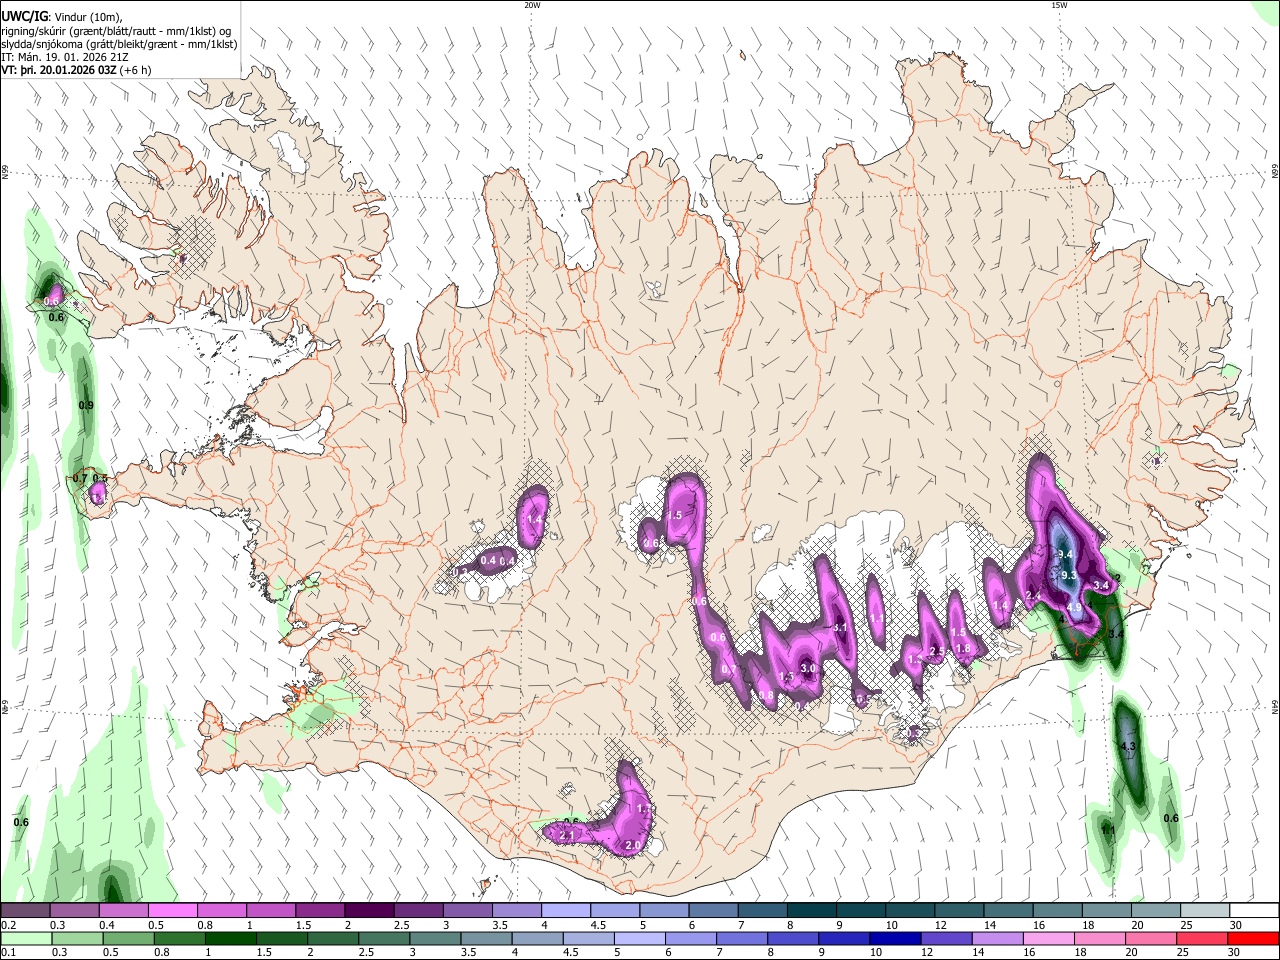Click the '0.2' label on the snow legend
The width and height of the screenshot is (1280, 960).
(x=7, y=925)
